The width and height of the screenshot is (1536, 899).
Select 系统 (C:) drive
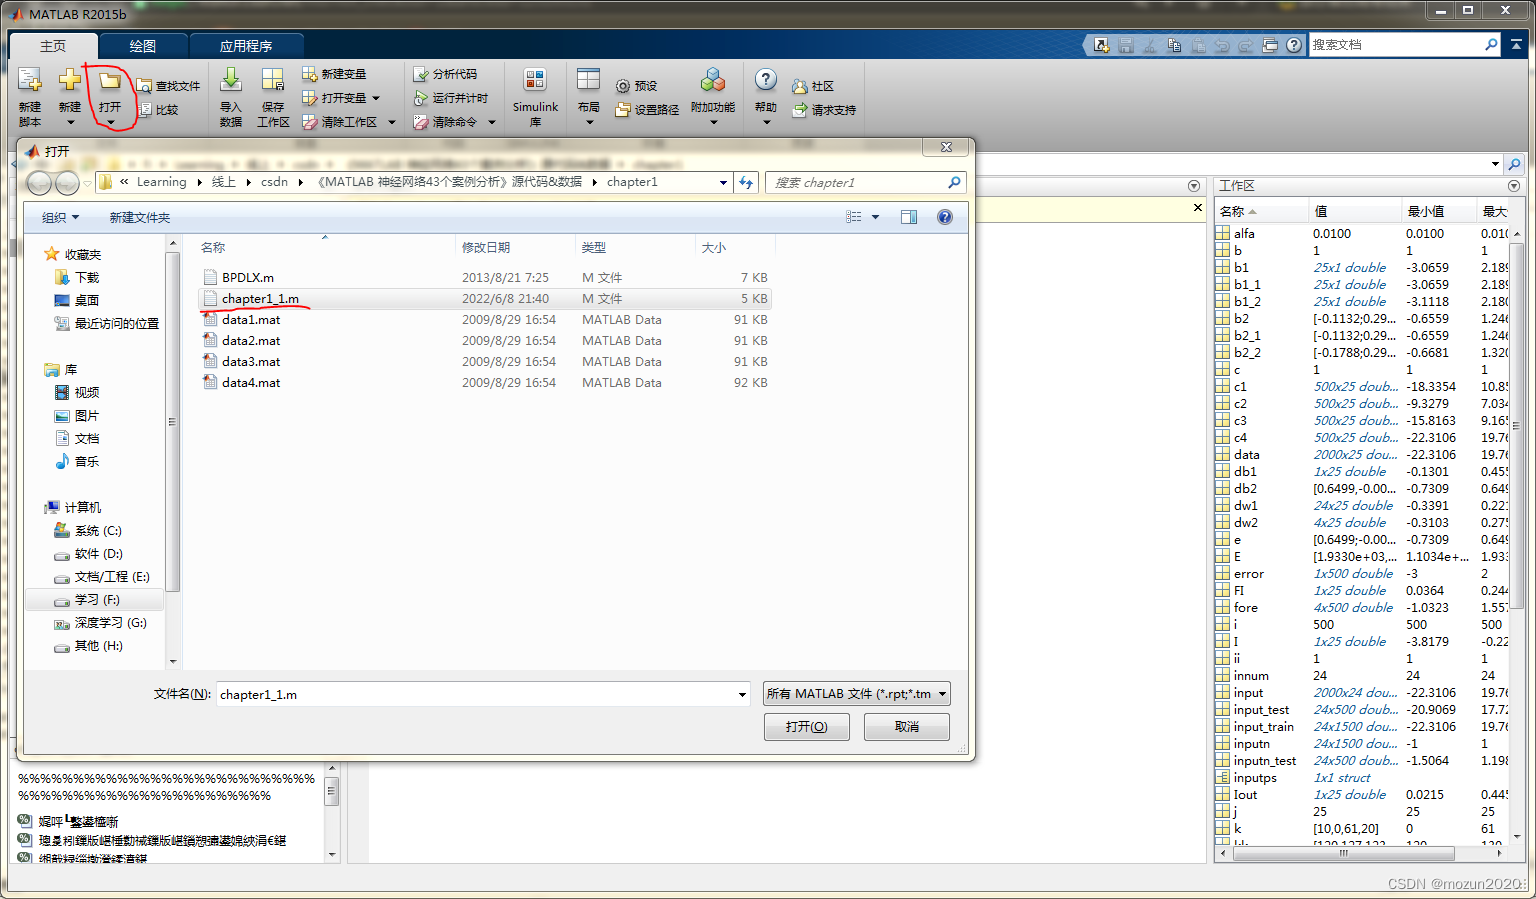click(x=98, y=530)
